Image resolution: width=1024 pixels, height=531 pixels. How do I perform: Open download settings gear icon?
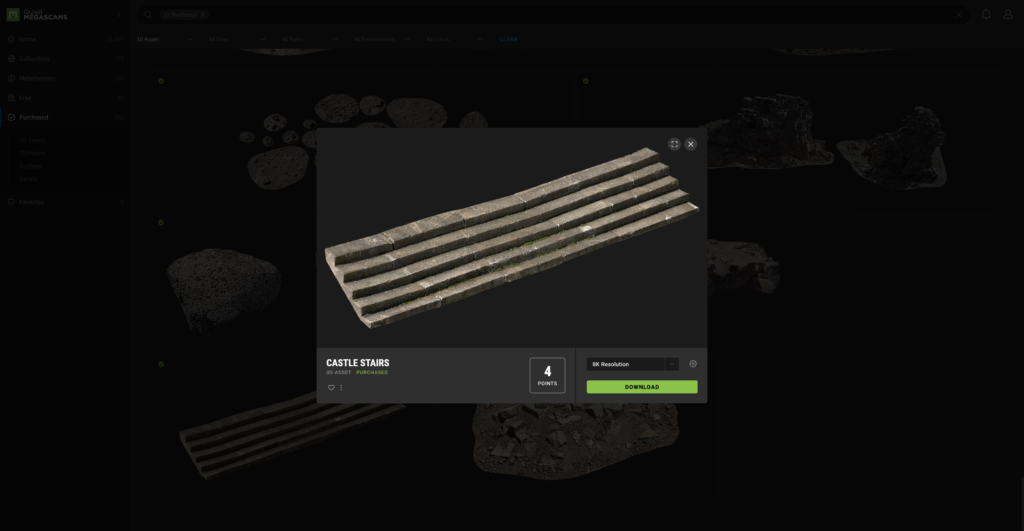[693, 364]
